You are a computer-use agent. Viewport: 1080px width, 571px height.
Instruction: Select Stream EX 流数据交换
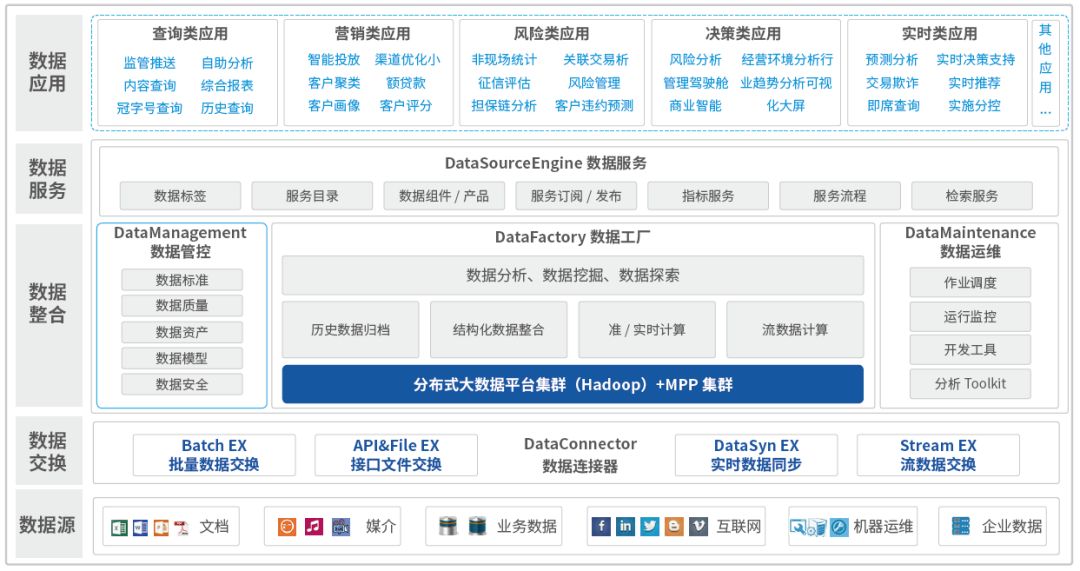click(x=938, y=455)
